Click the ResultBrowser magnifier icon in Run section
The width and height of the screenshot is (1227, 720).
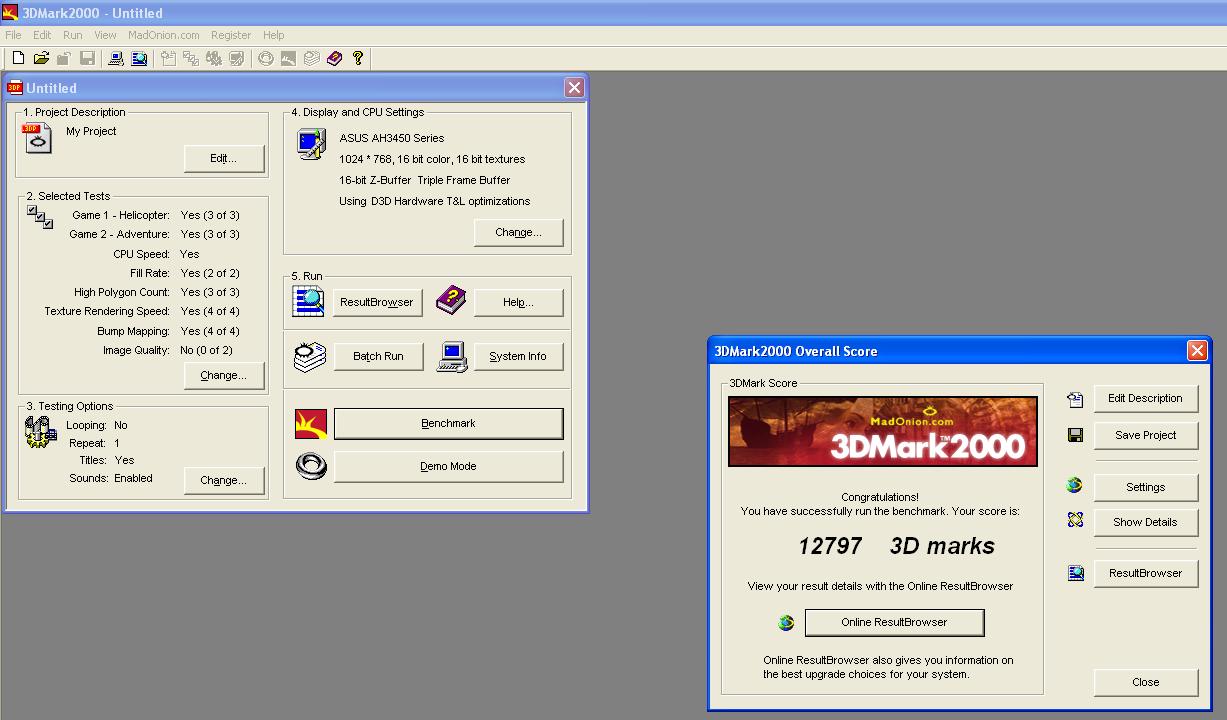[x=309, y=302]
